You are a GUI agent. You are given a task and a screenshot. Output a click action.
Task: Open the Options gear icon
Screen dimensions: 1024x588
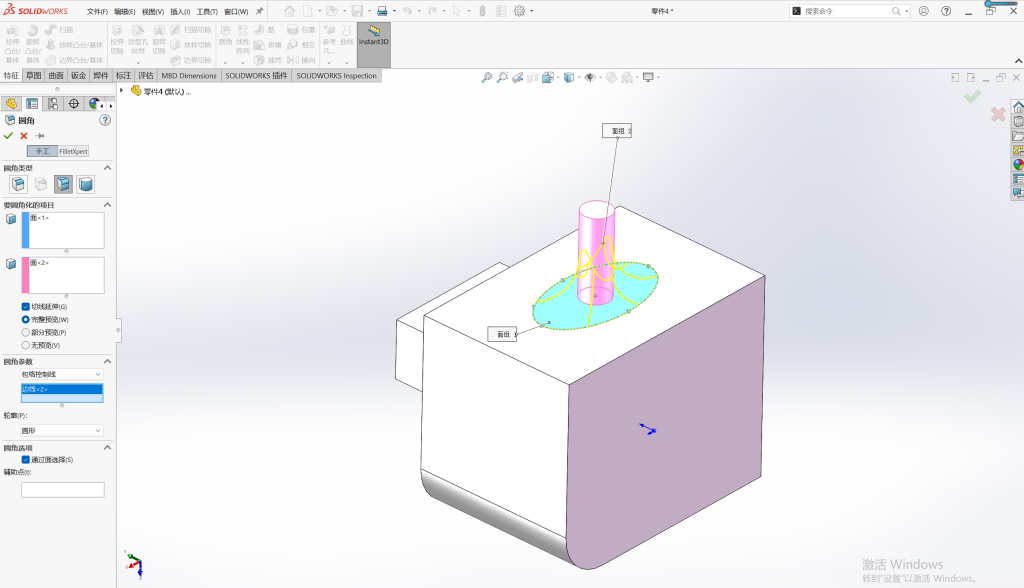(x=520, y=11)
